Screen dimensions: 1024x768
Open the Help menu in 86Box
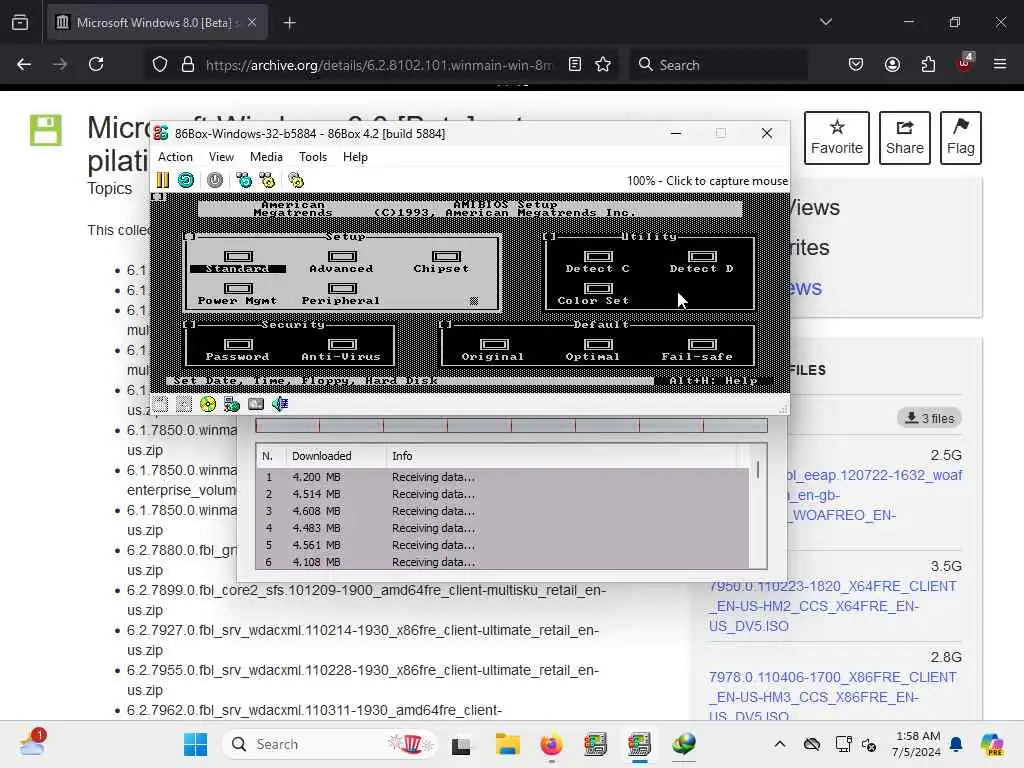[x=355, y=157]
